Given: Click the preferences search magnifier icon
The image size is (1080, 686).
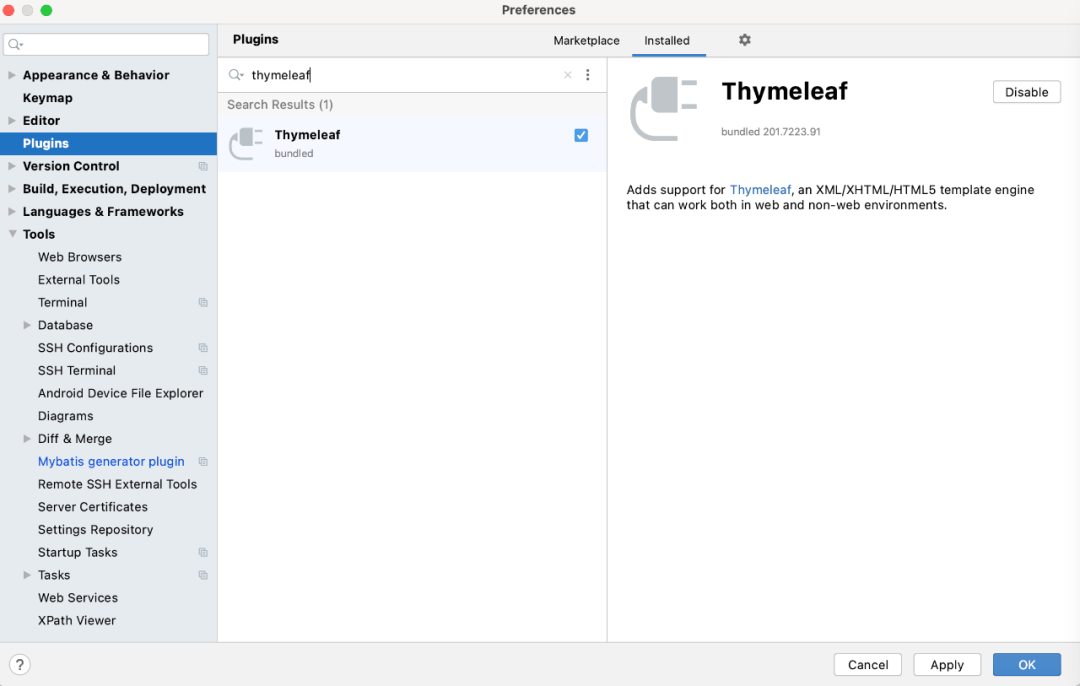Looking at the screenshot, I should click(x=15, y=45).
